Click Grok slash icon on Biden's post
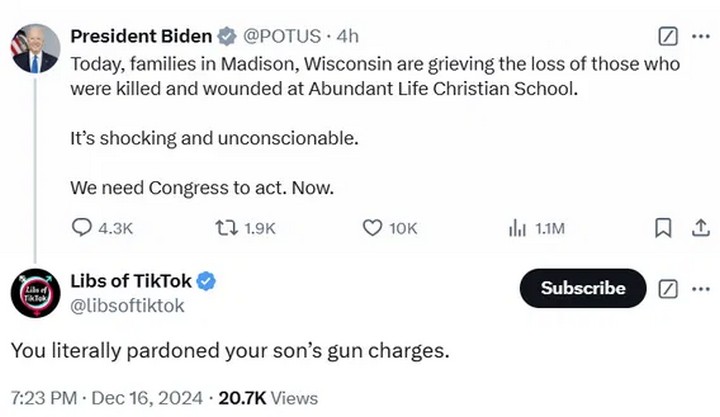The height and width of the screenshot is (417, 720). coord(668,36)
